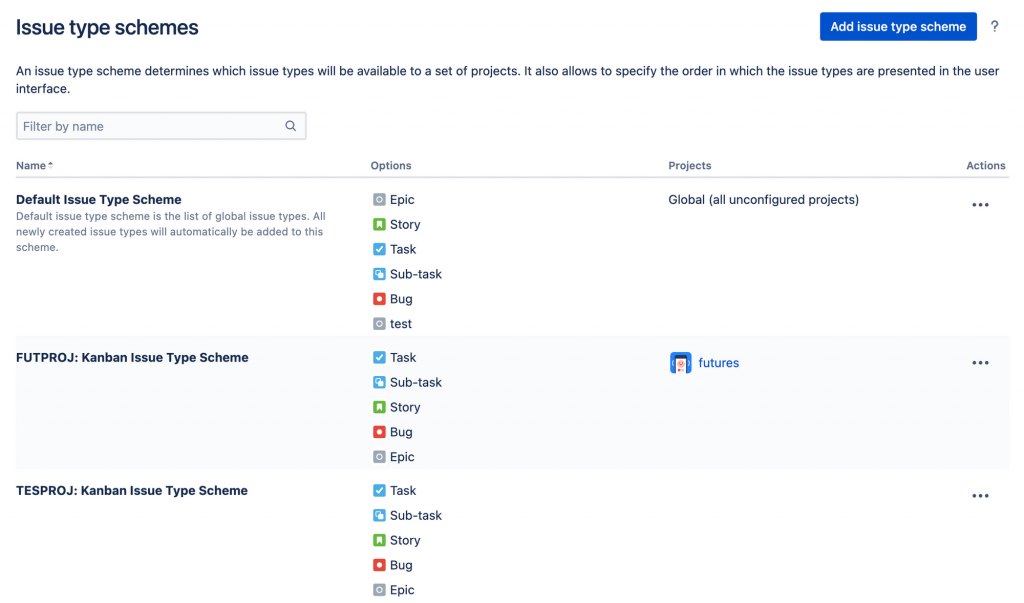
Task: Click the Story icon in Default scheme
Action: (x=379, y=225)
